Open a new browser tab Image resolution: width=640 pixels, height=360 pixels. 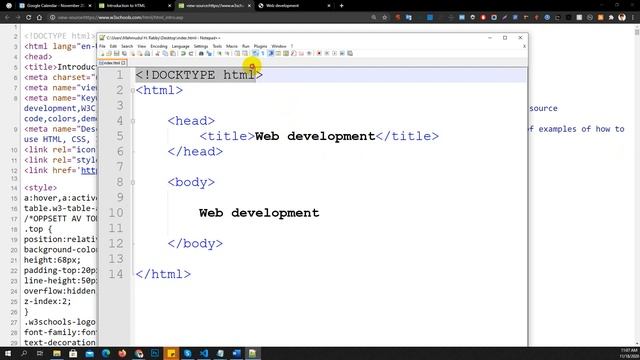[x=342, y=6]
